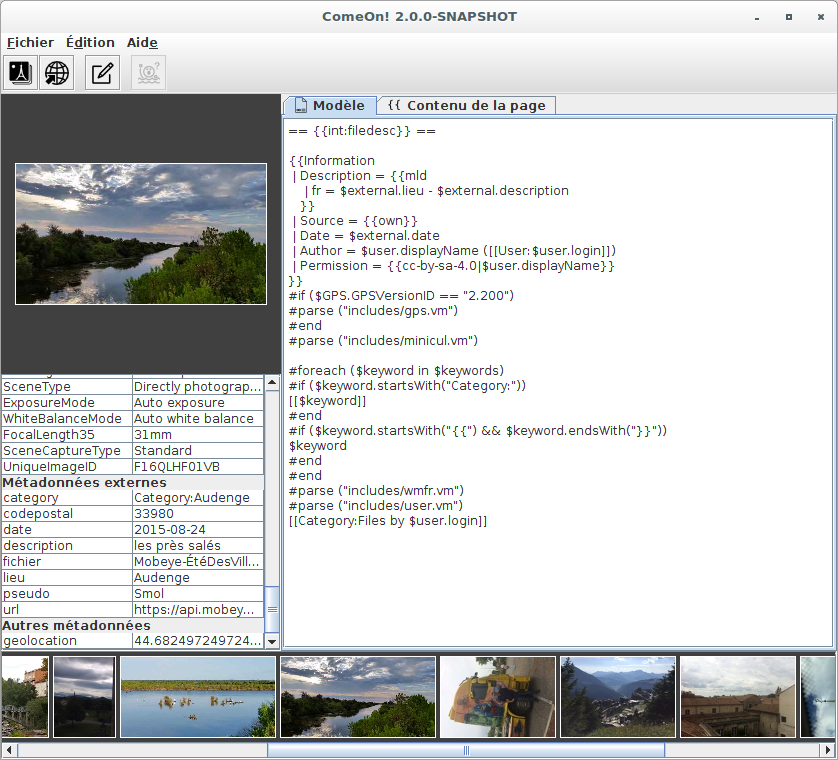Click the ExposureMode row label
The height and width of the screenshot is (760, 838).
[x=67, y=402]
